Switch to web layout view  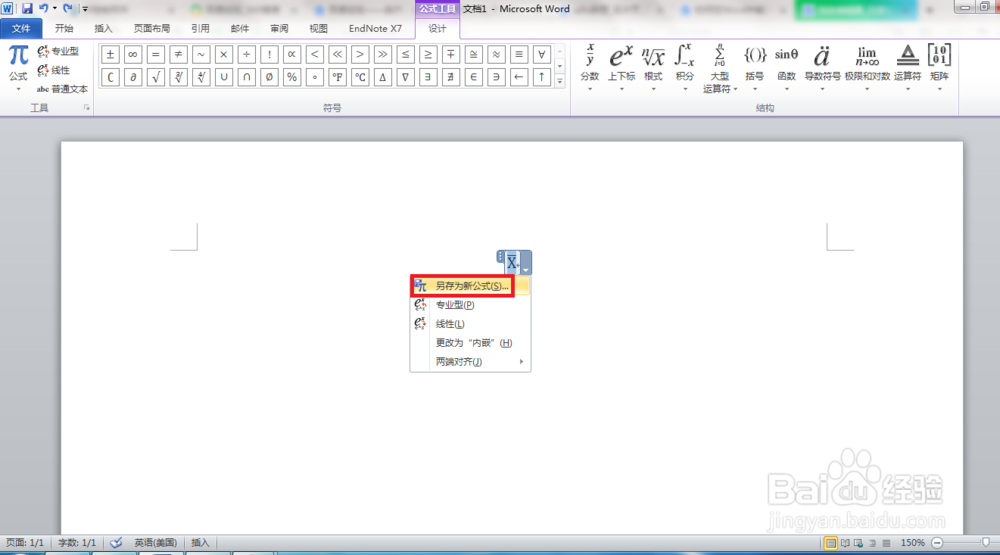(x=858, y=543)
